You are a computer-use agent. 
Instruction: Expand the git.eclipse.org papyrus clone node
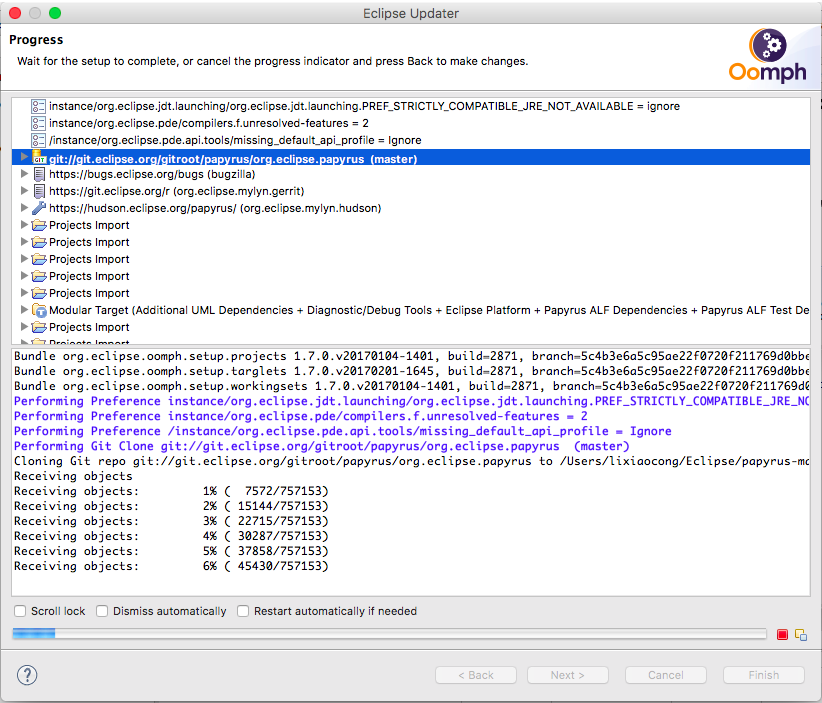coord(25,157)
